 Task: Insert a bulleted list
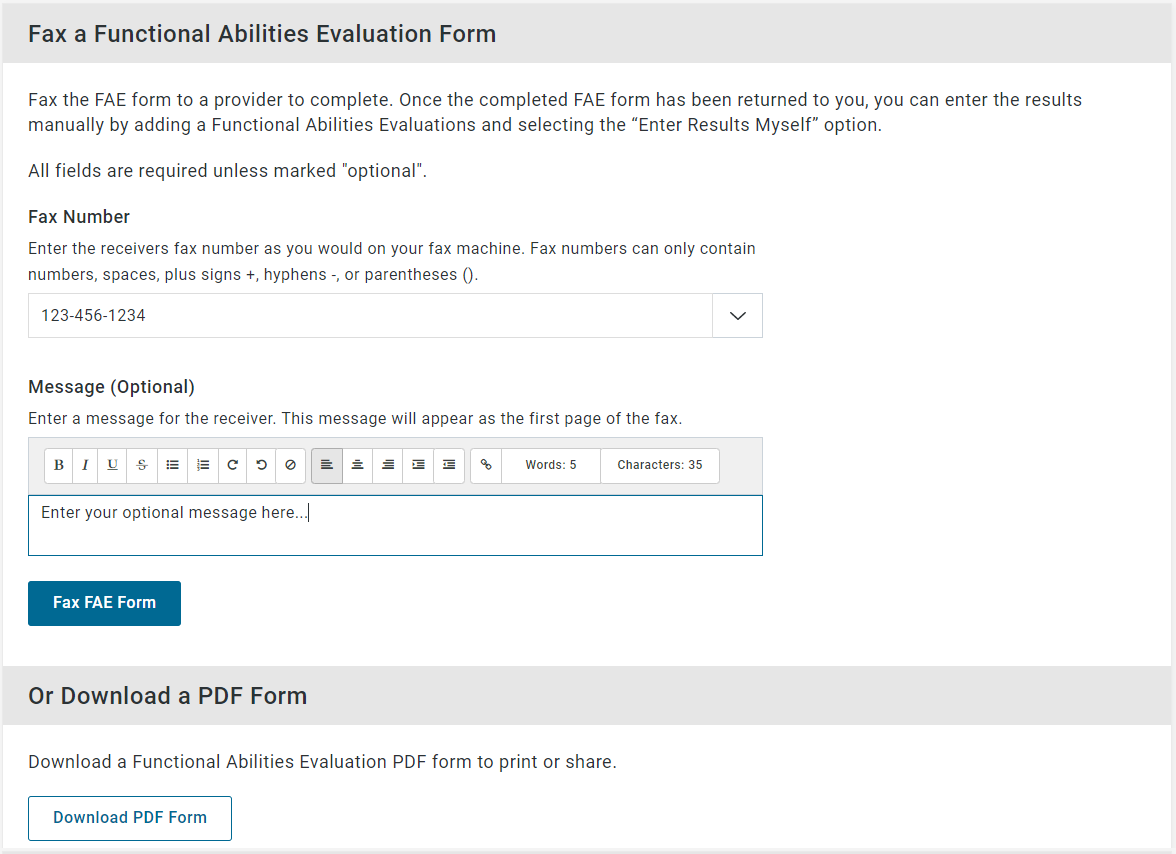point(172,465)
